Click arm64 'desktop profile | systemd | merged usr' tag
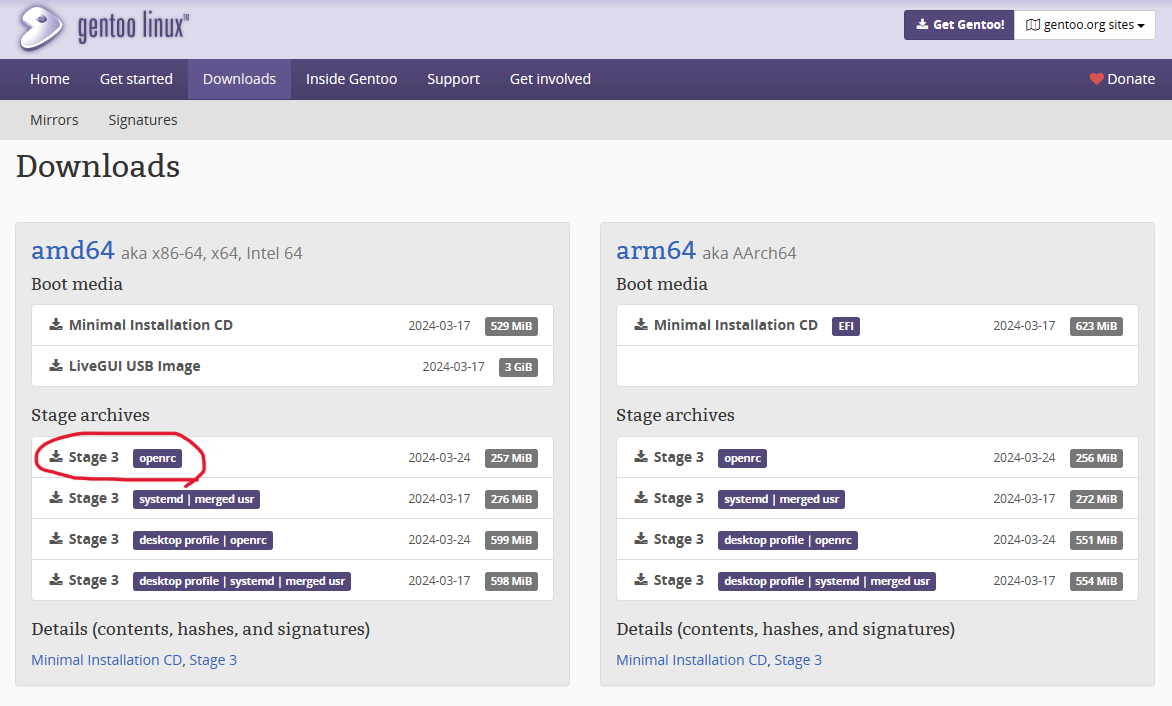Image resolution: width=1172 pixels, height=706 pixels. tap(827, 581)
